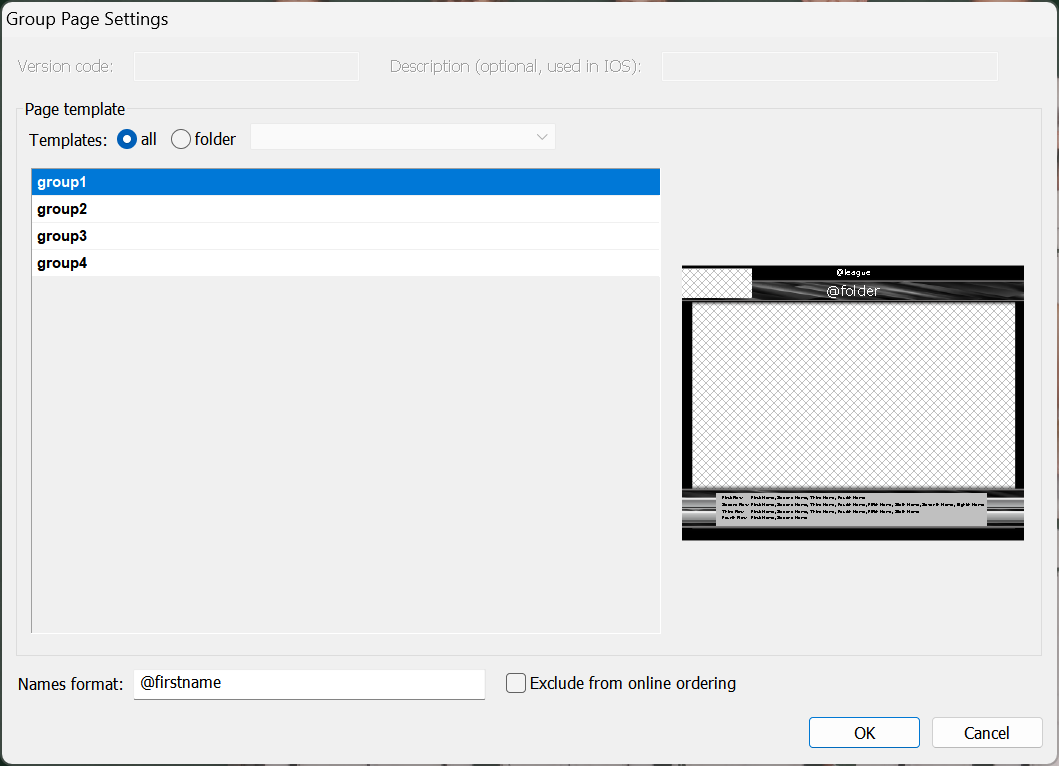The image size is (1059, 766).
Task: Click the OK button
Action: pos(864,732)
